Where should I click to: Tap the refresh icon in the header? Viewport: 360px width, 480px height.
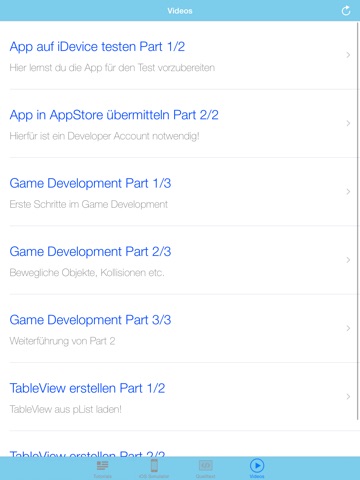[346, 11]
